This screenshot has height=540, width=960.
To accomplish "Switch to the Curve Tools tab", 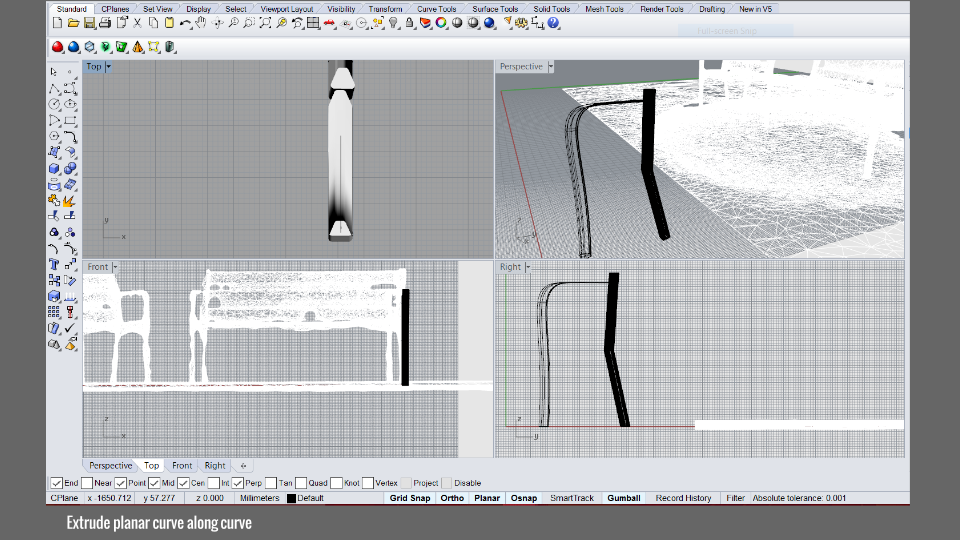I will click(436, 9).
